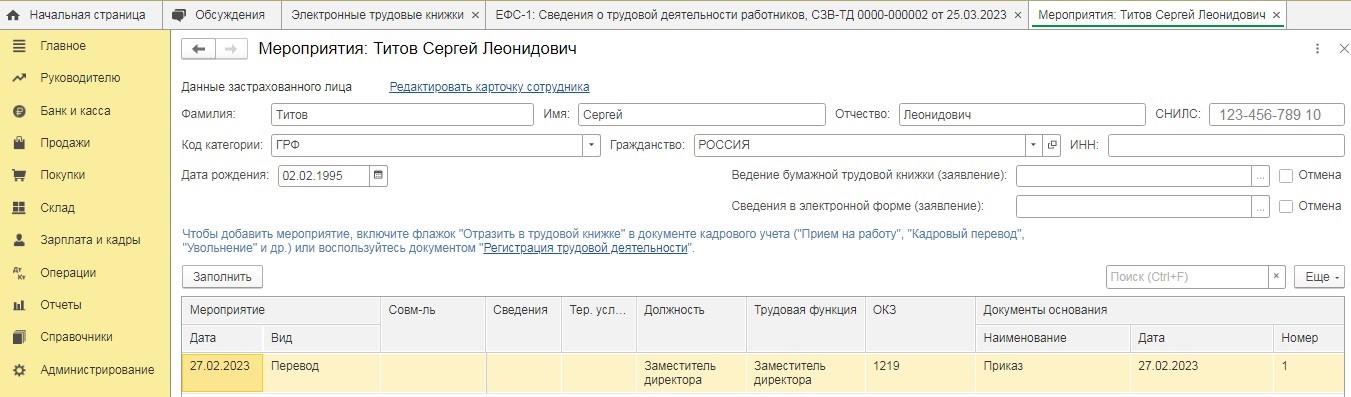Go back with the left arrow button
Viewport: 1351px width, 397px height.
coord(198,49)
